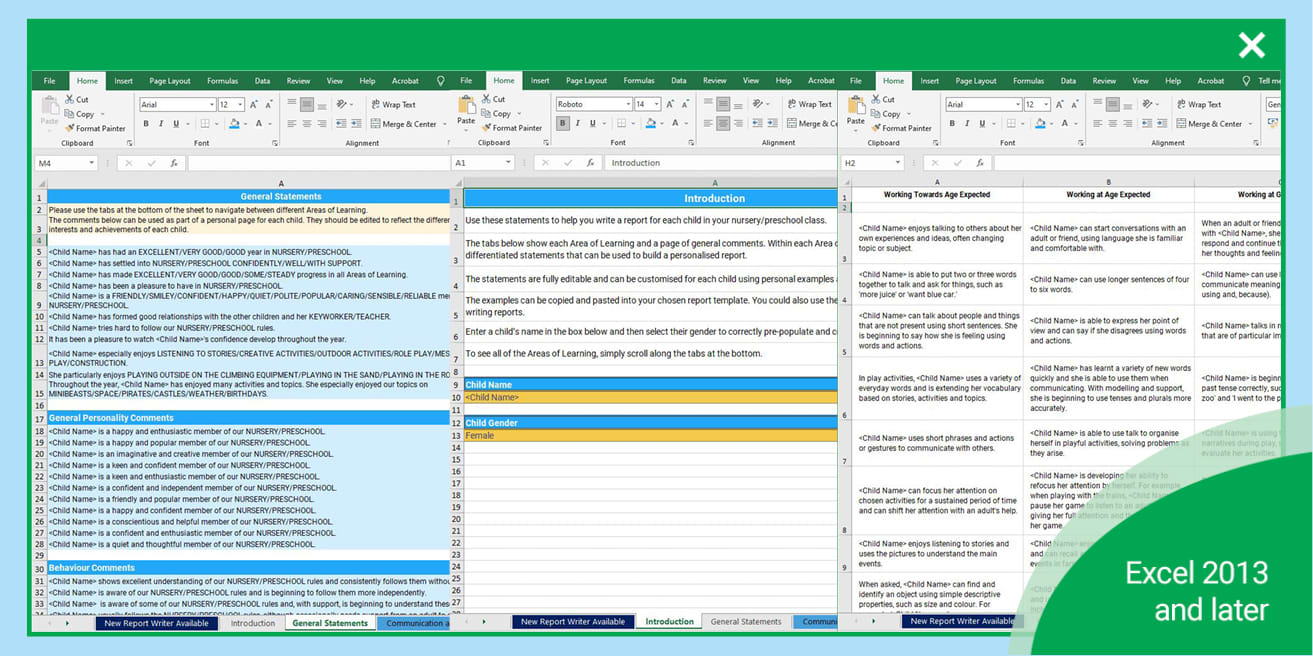
Task: Change the Font Color using its swatch
Action: 259,124
